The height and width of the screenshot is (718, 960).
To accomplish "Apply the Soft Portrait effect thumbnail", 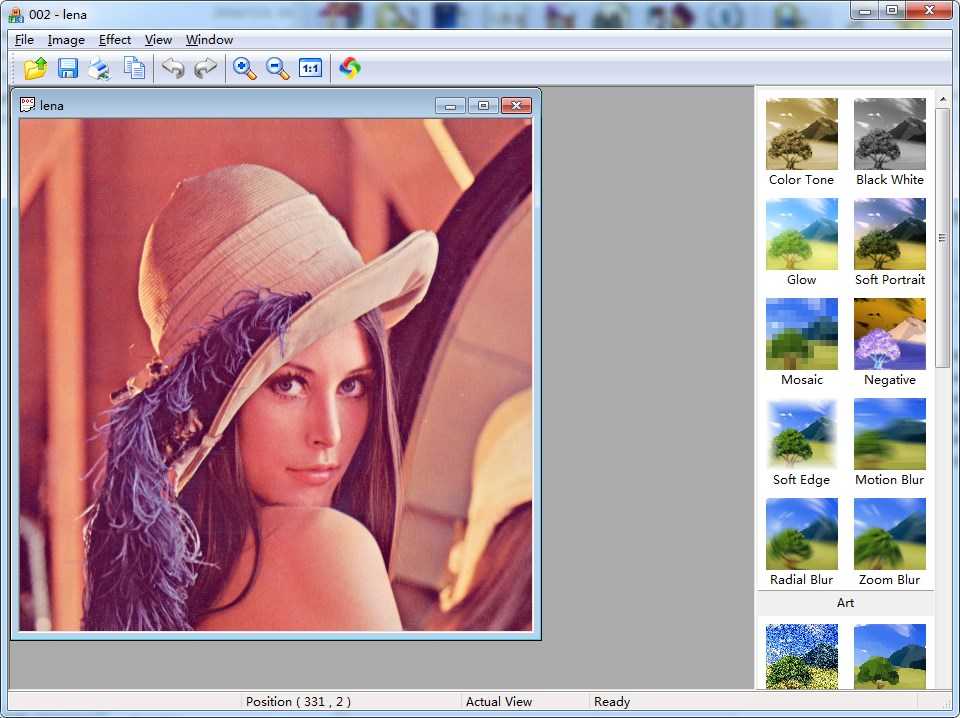I will [x=890, y=234].
